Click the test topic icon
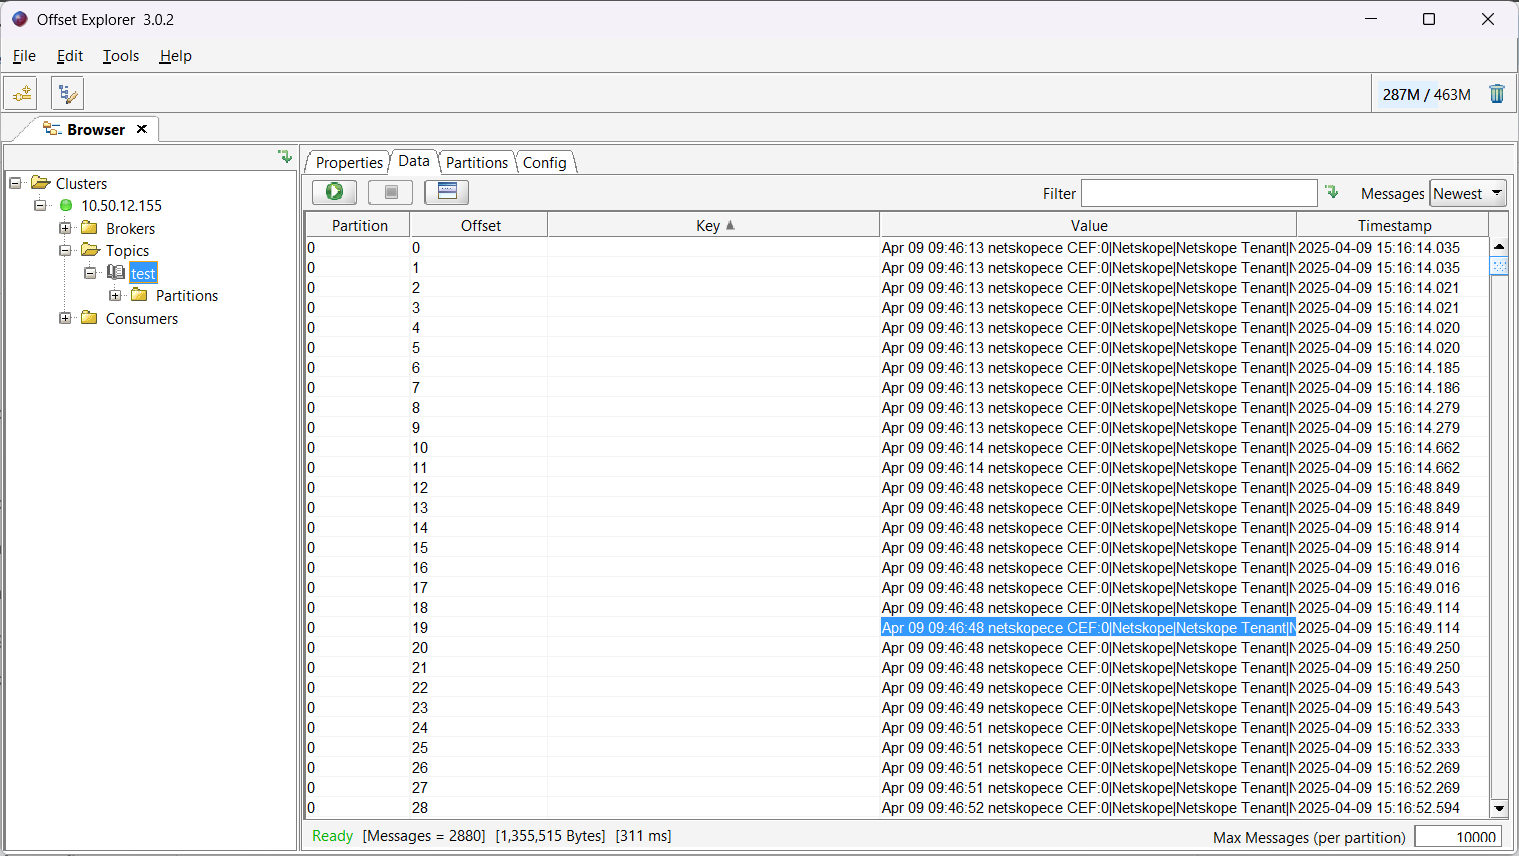Screen dimensions: 1519x856 point(116,273)
